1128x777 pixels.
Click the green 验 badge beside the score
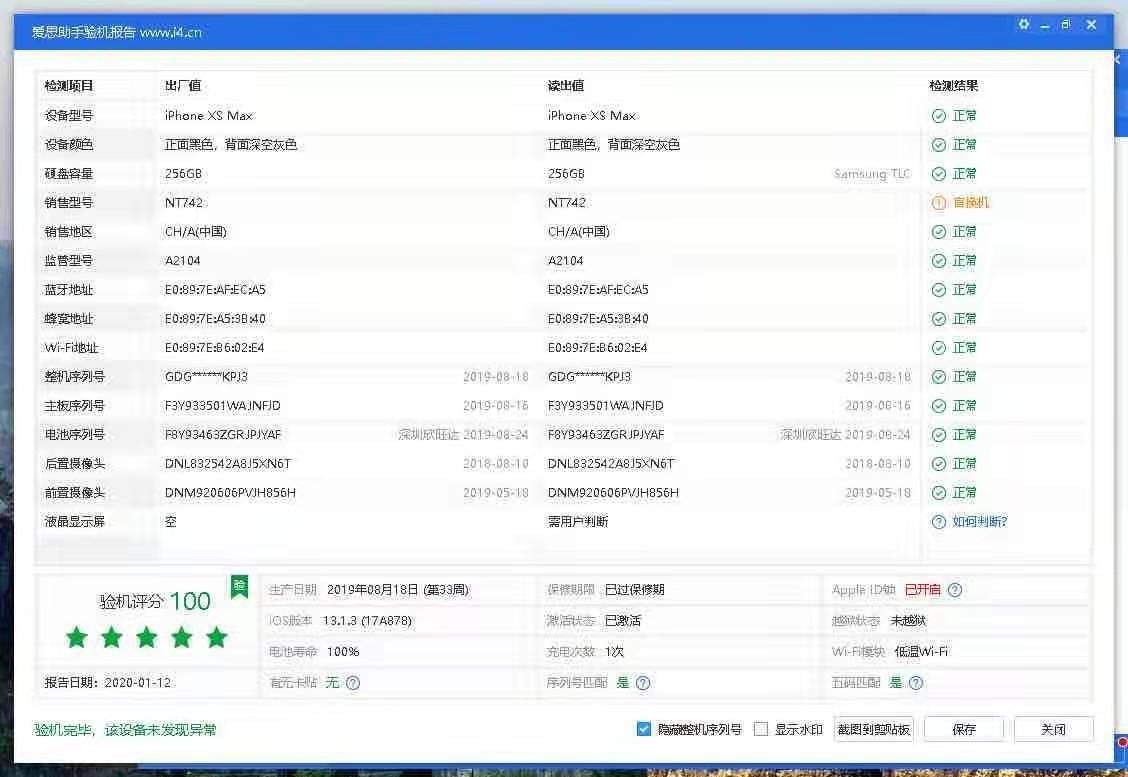[x=239, y=586]
